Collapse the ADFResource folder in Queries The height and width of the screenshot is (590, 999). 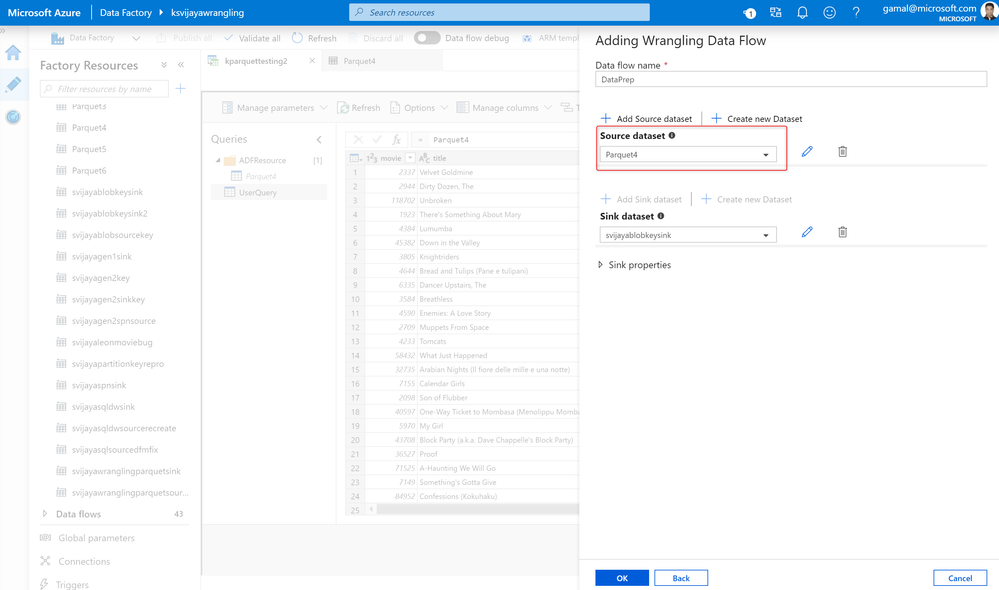pyautogui.click(x=218, y=161)
